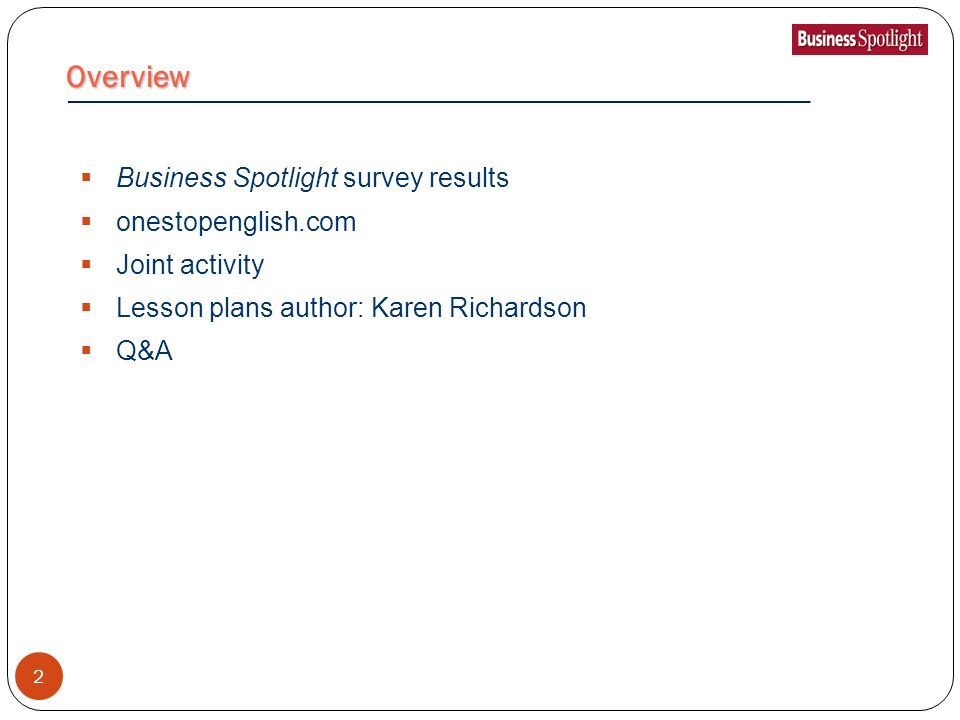Click the word Richardson in the fourth bullet

click(x=518, y=307)
